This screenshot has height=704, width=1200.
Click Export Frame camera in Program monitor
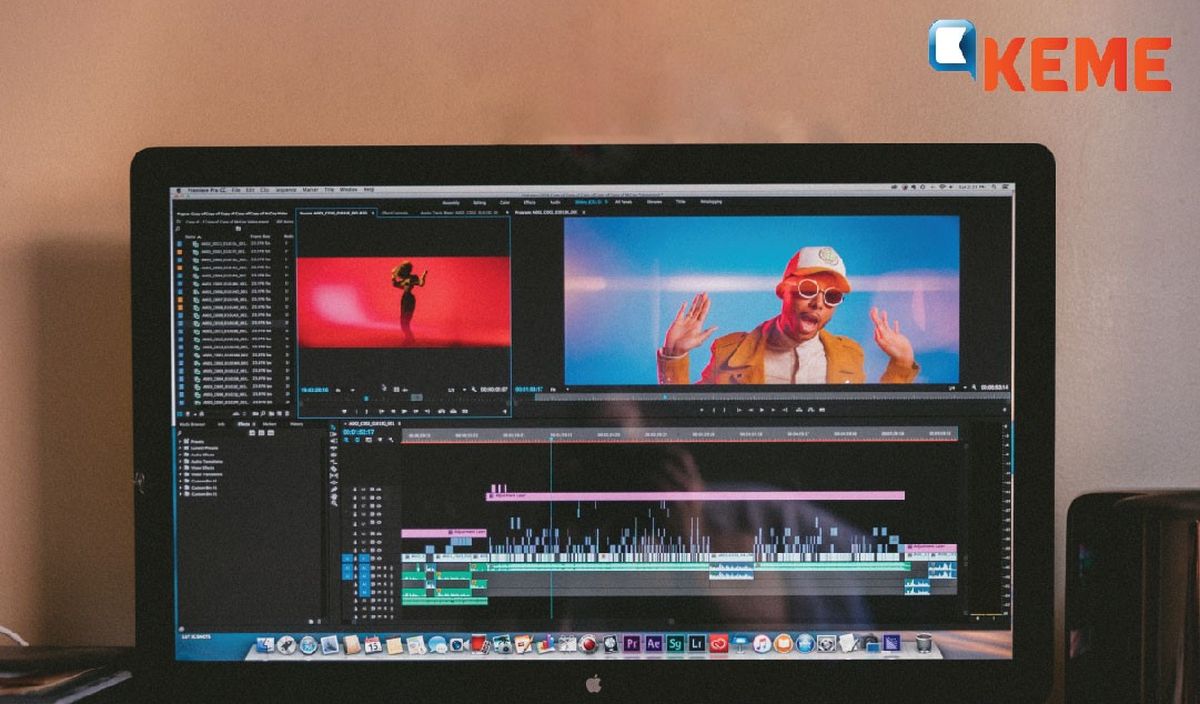[x=822, y=410]
